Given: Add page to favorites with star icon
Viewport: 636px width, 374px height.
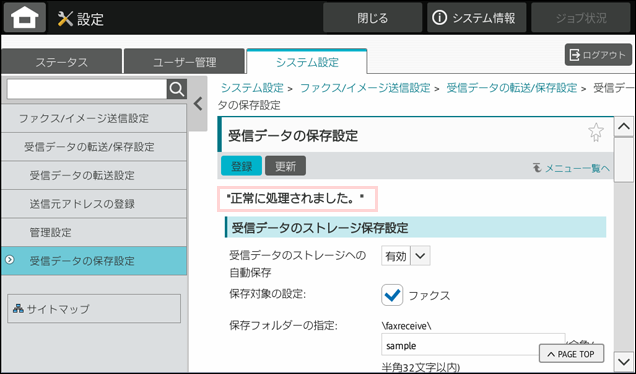Looking at the screenshot, I should point(595,133).
